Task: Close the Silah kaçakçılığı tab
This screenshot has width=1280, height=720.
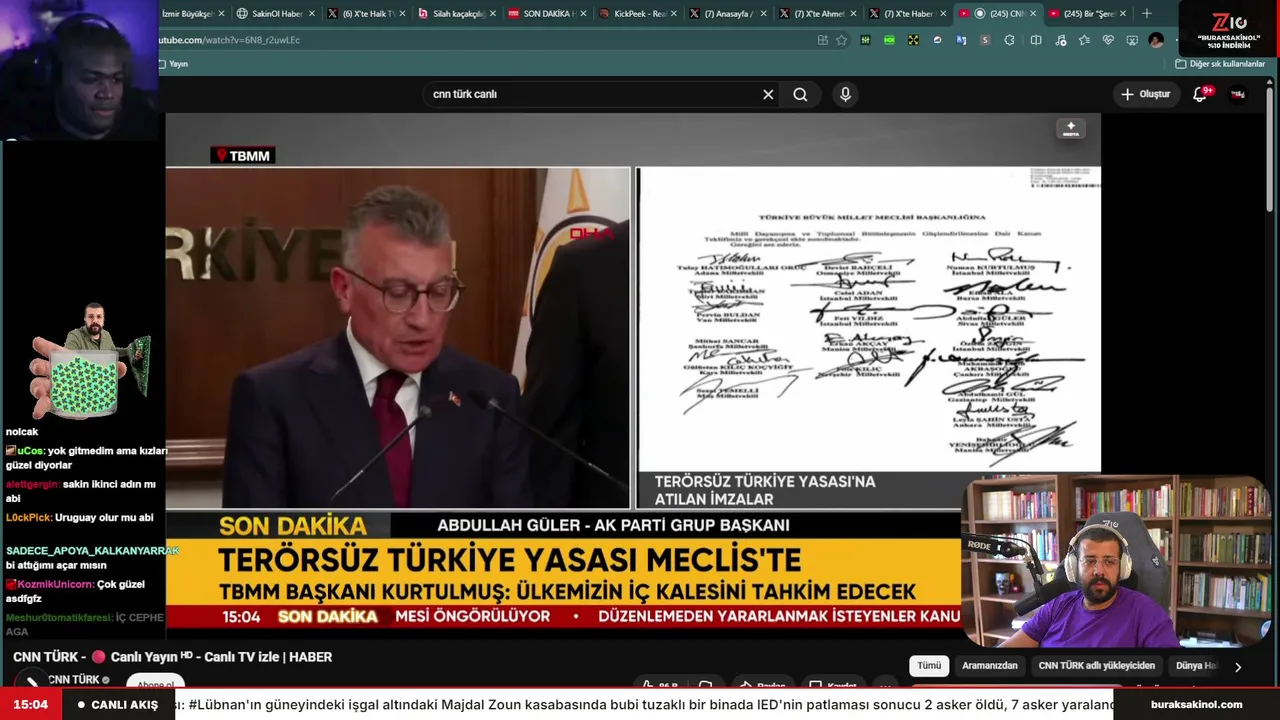Action: 493,14
